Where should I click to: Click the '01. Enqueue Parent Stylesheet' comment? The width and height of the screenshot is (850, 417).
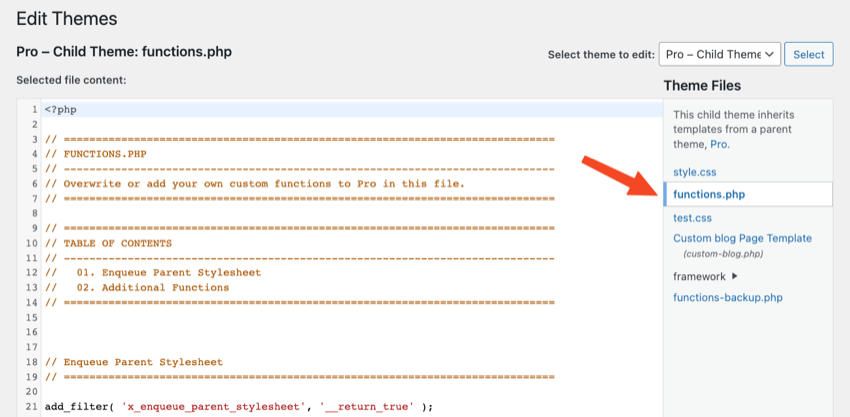[x=168, y=272]
